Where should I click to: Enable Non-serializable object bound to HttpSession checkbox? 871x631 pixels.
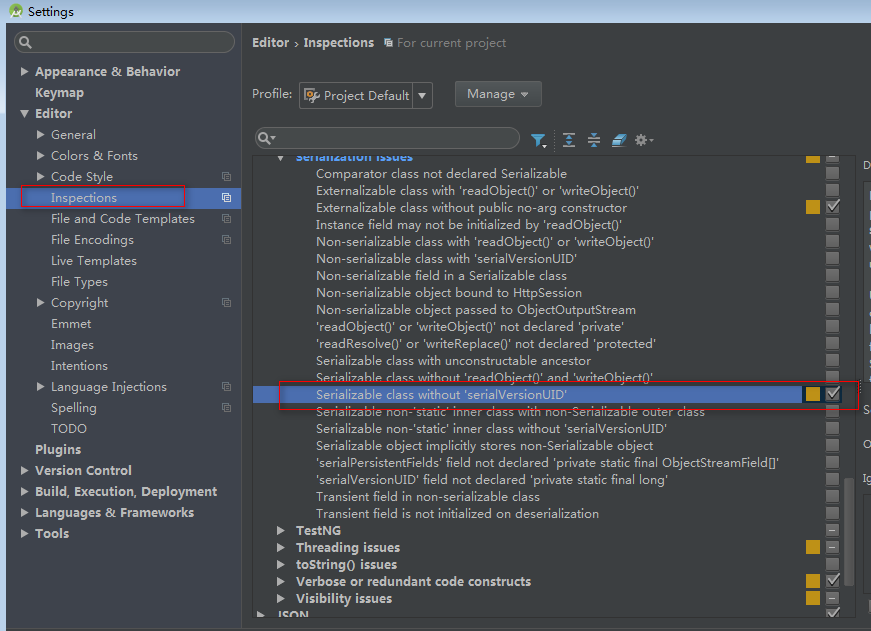(x=832, y=292)
